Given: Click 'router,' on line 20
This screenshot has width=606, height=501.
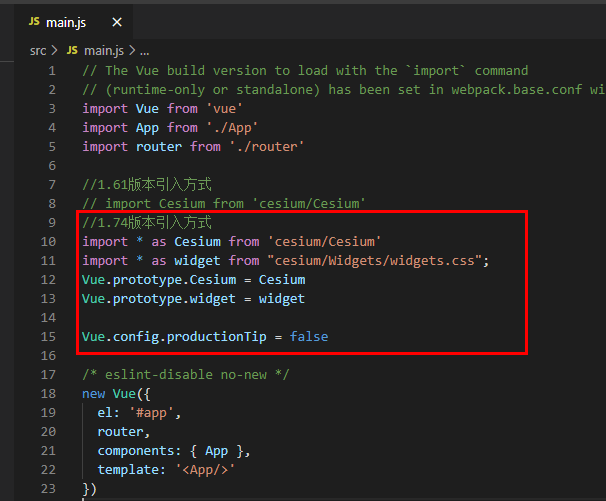Looking at the screenshot, I should pos(124,431).
